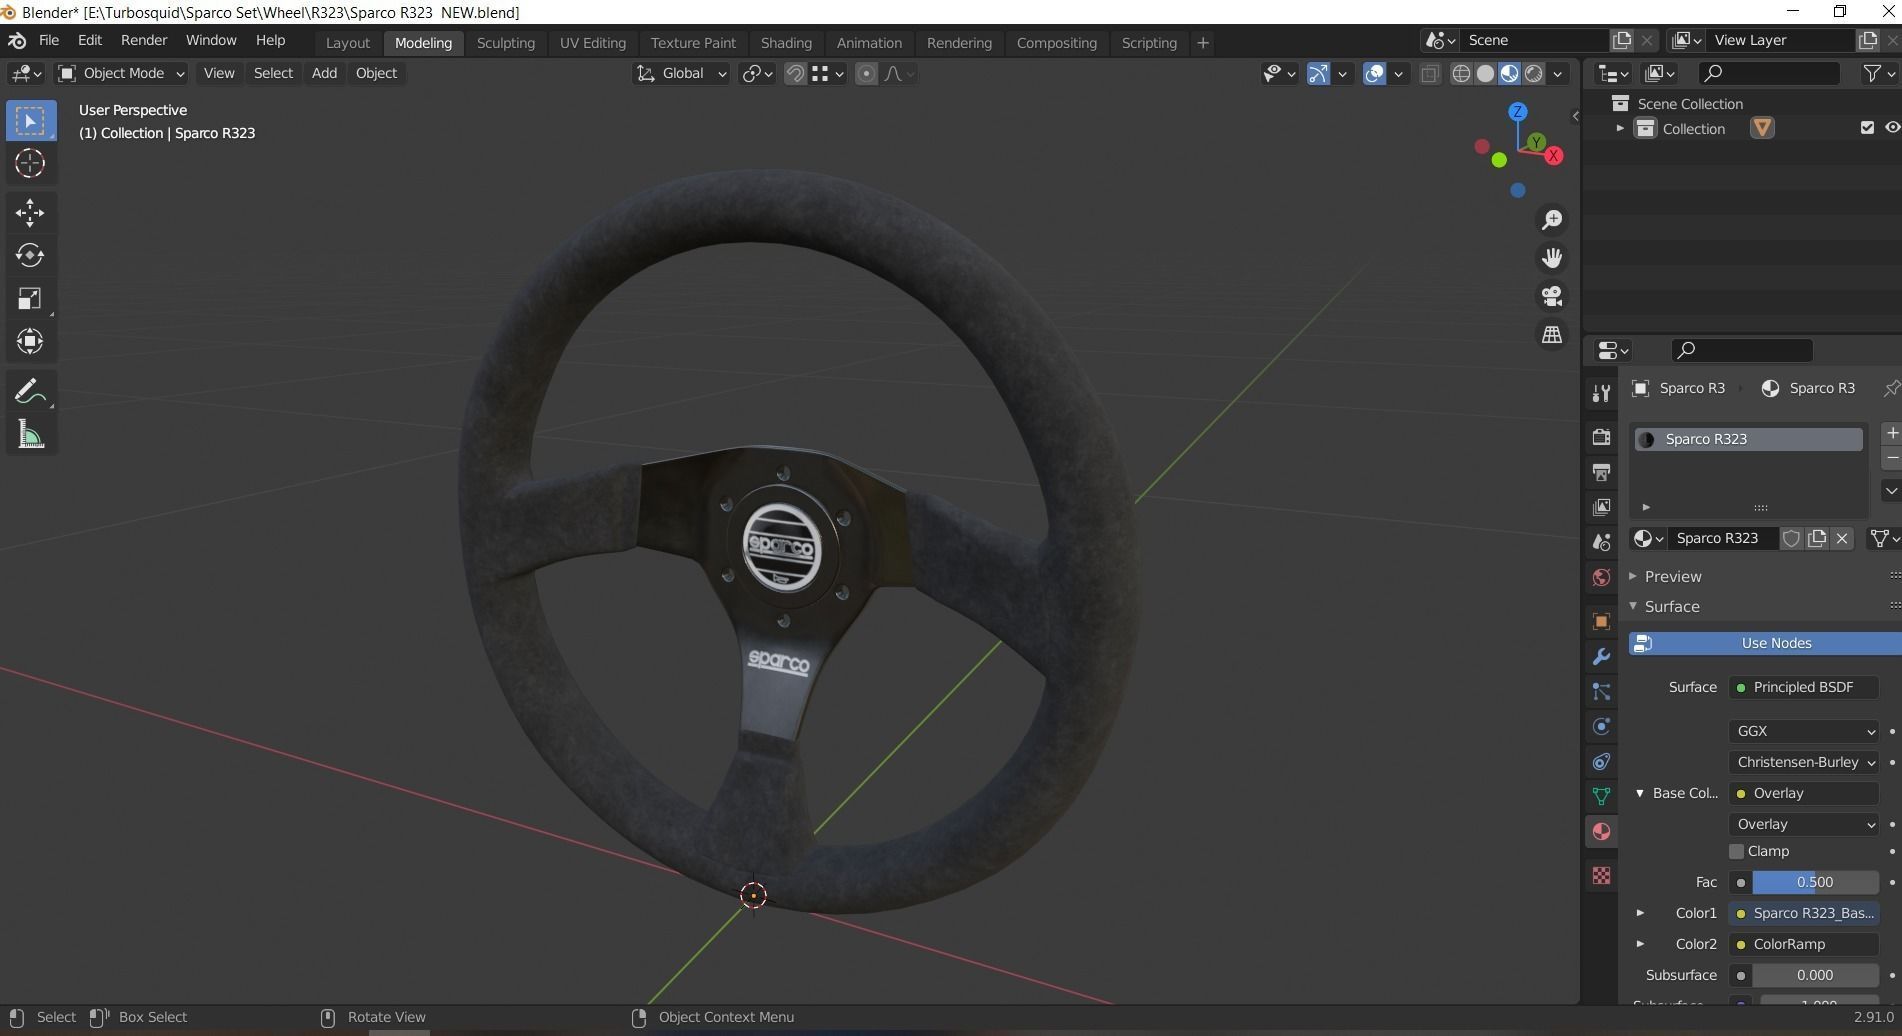Expand the Collection in the outliner

click(x=1619, y=128)
